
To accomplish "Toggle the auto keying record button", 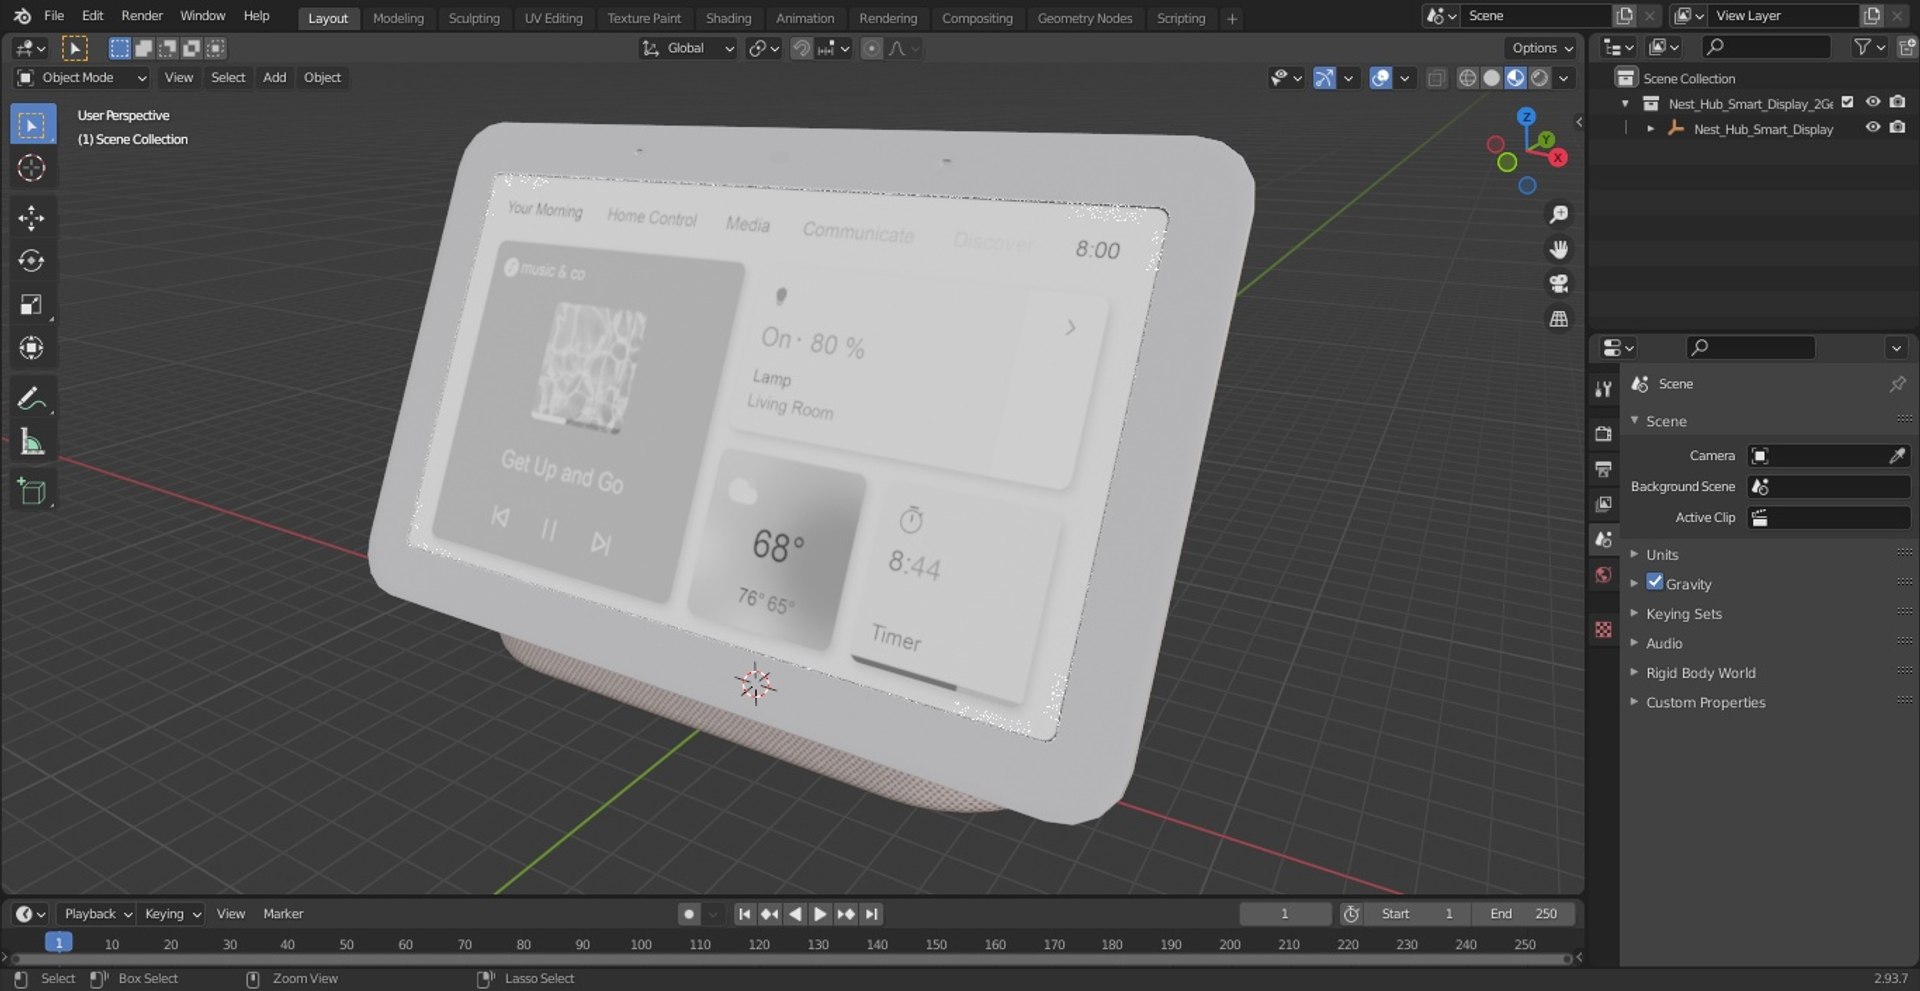I will (x=688, y=914).
